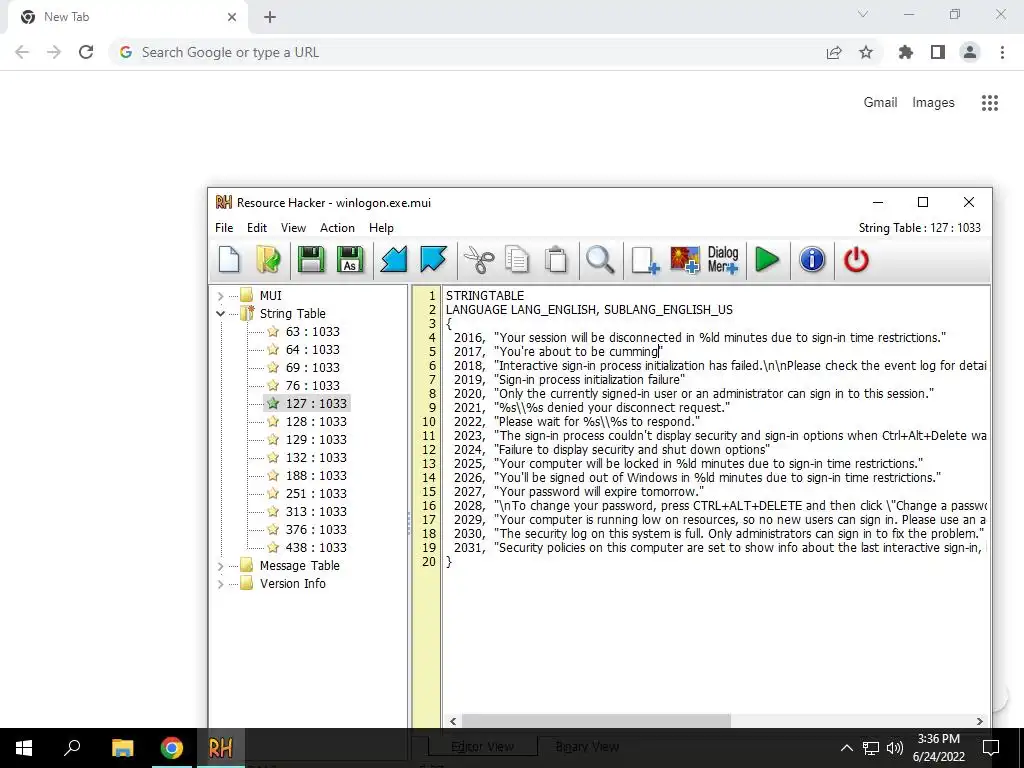
Task: Show hidden system tray icons
Action: click(846, 748)
